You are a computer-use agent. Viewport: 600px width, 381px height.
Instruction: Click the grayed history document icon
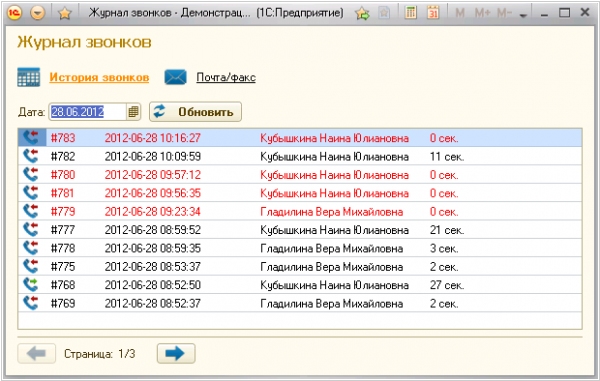384,13
